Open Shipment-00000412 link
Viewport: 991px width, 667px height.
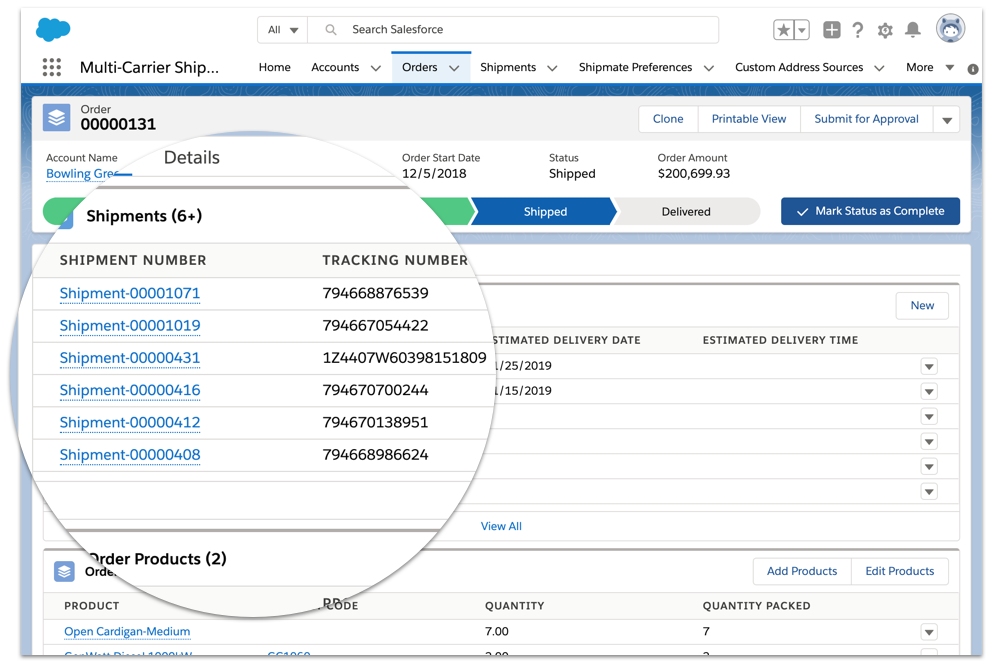pyautogui.click(x=130, y=422)
